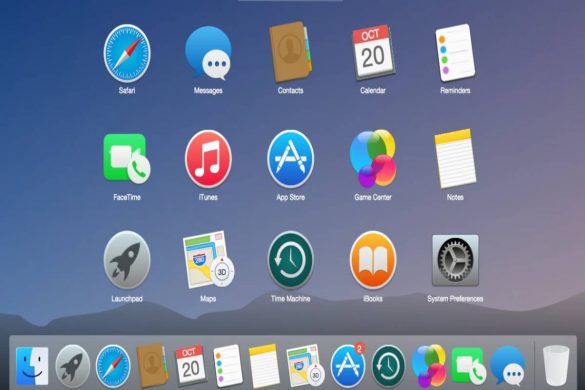Image resolution: width=585 pixels, height=390 pixels.
Task: Click the "Game Center" label text
Action: (x=373, y=197)
